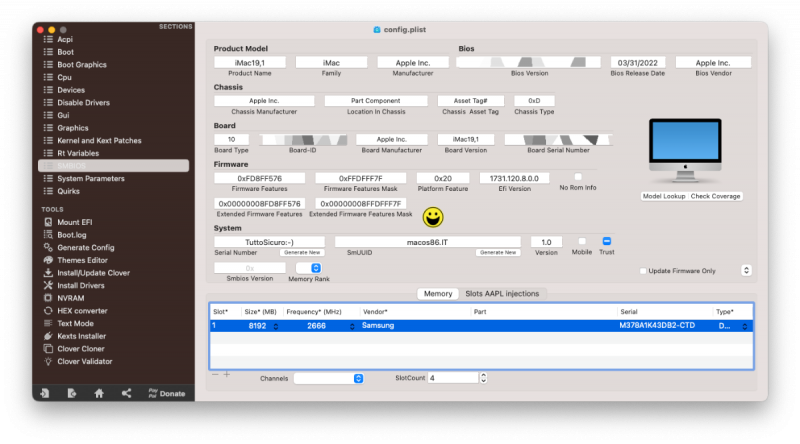800x444 pixels.
Task: Click the Efi Version field
Action: [x=514, y=178]
